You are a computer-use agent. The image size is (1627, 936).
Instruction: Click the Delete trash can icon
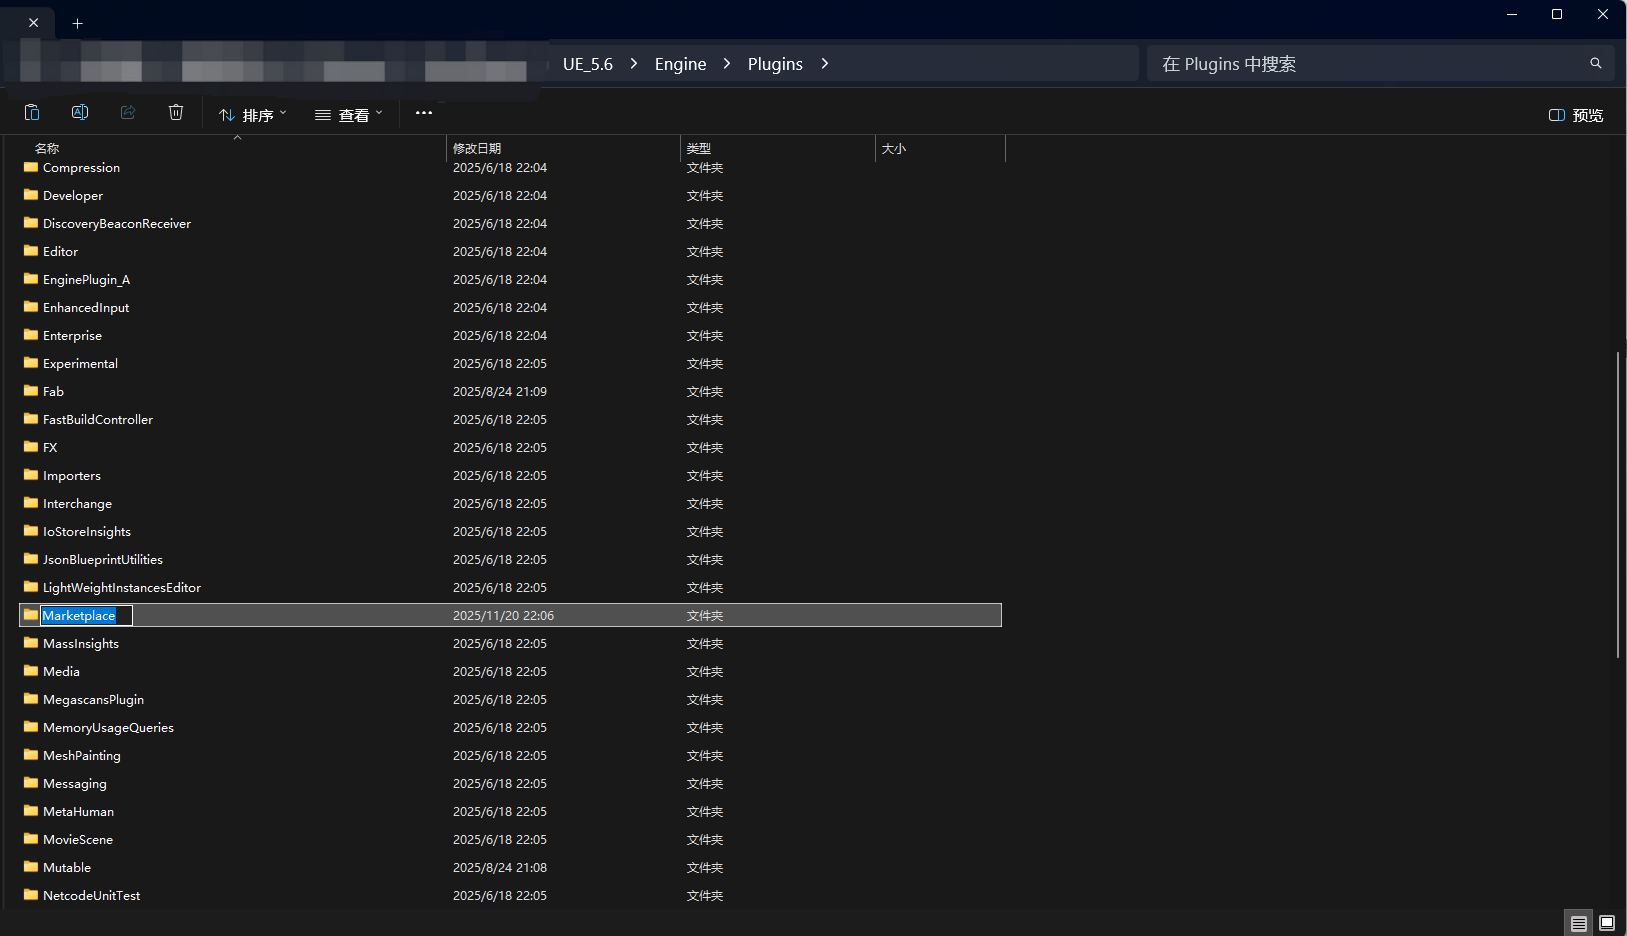click(176, 113)
